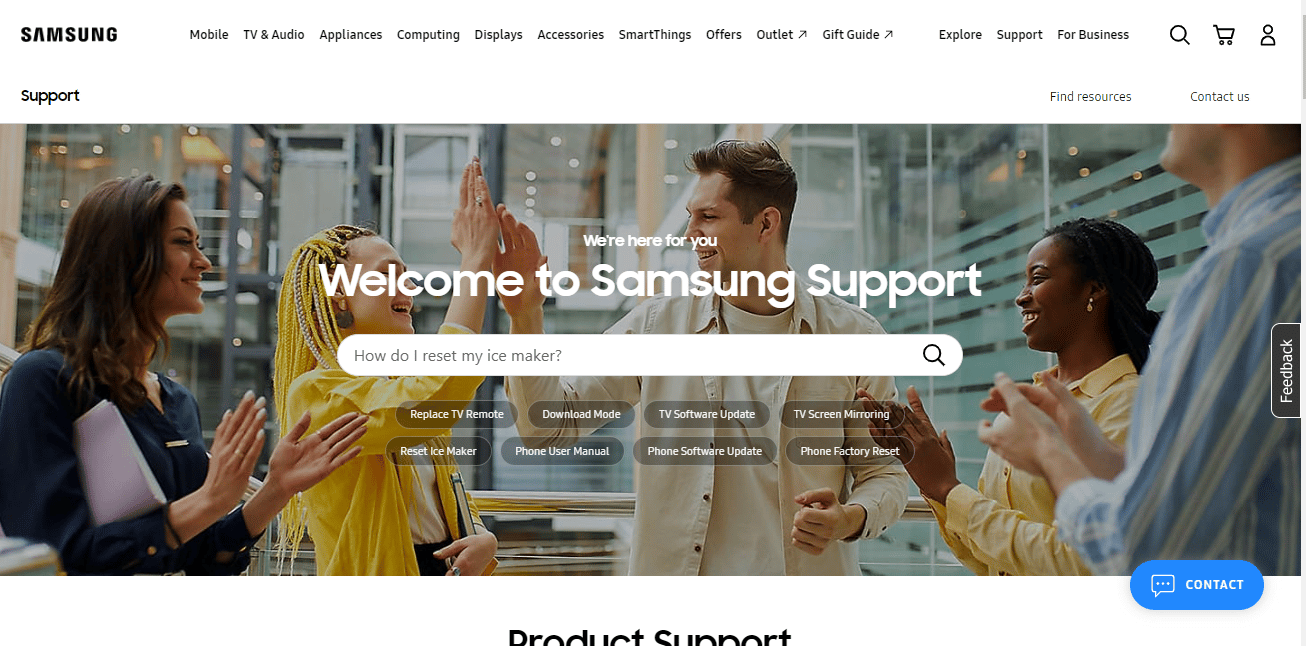Select the Phone Factory Reset chip
Viewport: 1306px width, 646px height.
(850, 451)
